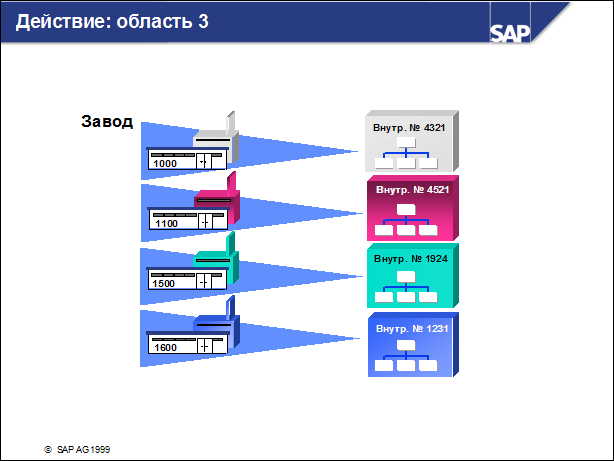Viewport: 614px width, 461px height.
Task: Select the gray factory icon for plant 1000
Action: pos(192,141)
